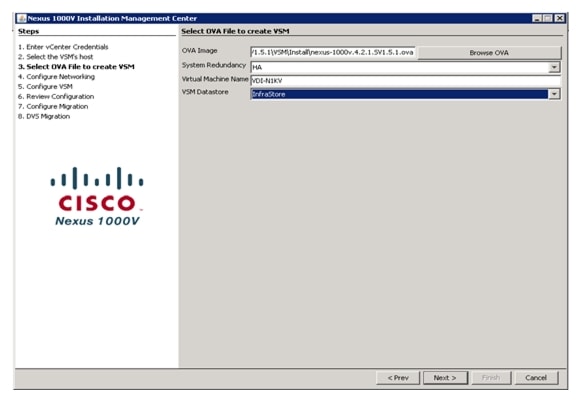Go to the next wizard step
The width and height of the screenshot is (582, 403).
click(445, 378)
